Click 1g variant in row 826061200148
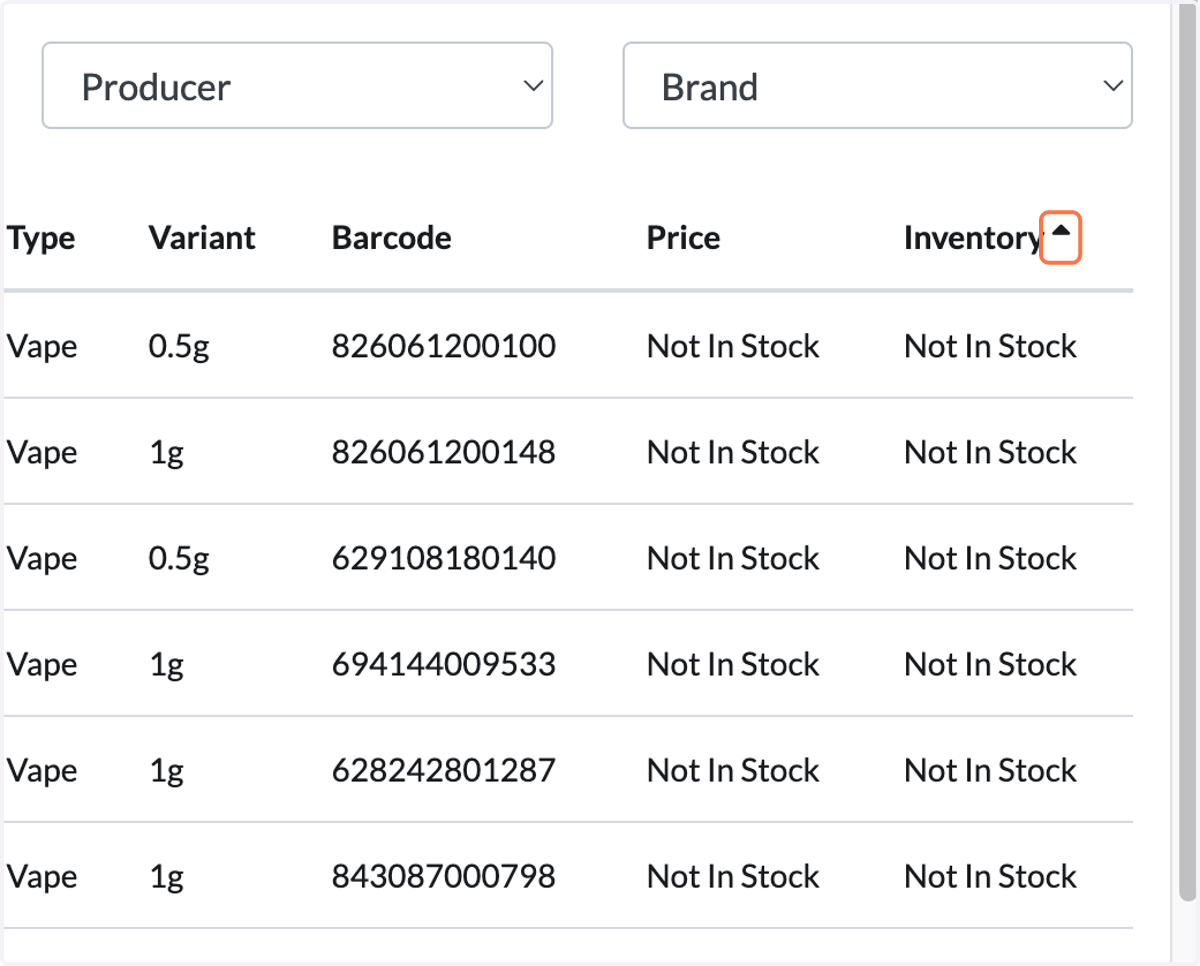Image resolution: width=1200 pixels, height=966 pixels. click(x=167, y=453)
